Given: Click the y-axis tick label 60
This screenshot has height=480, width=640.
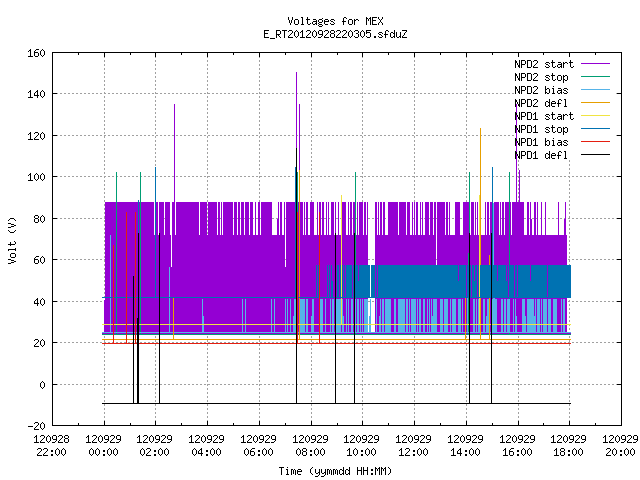Looking at the screenshot, I should point(39,260).
